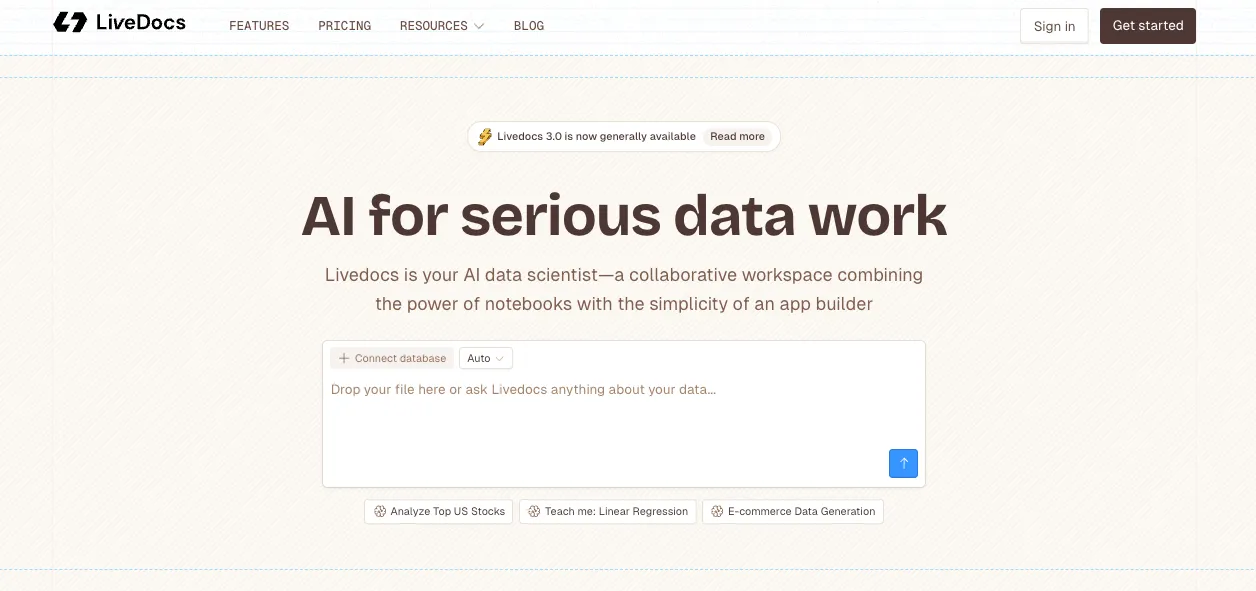Expand the RESOURCES navigation menu
The height and width of the screenshot is (591, 1256).
pos(442,26)
